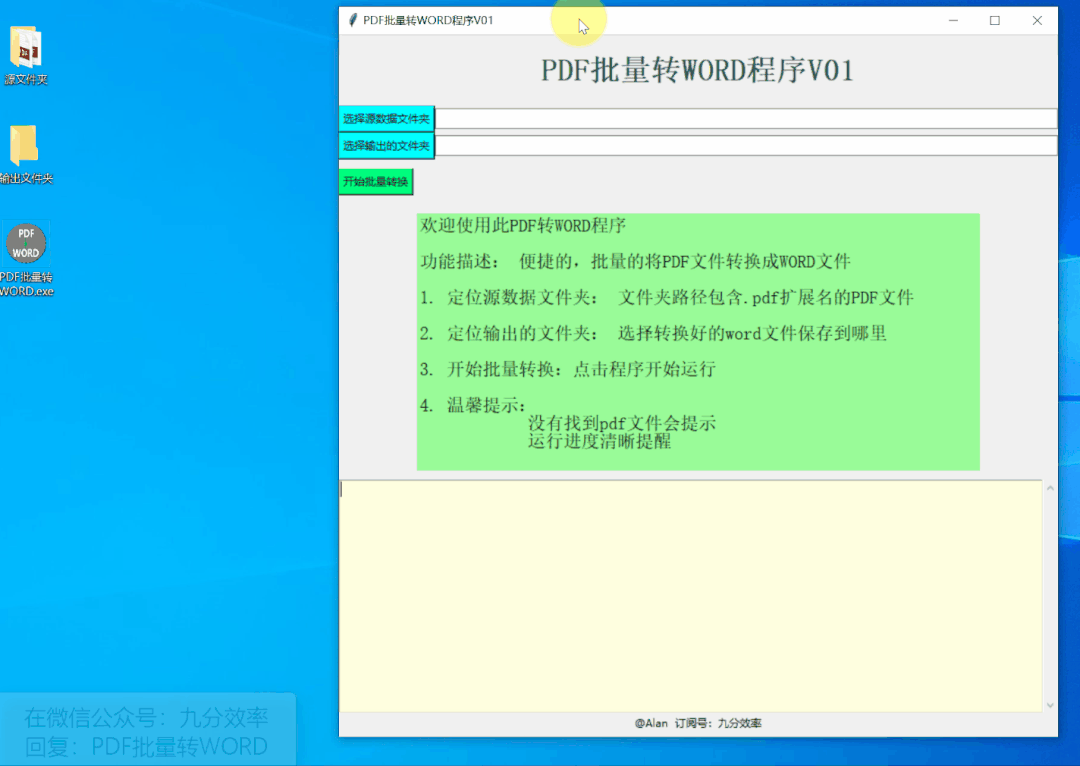The width and height of the screenshot is (1080, 766).
Task: Click the heading PDF批量转WORD程序V01
Action: click(697, 70)
